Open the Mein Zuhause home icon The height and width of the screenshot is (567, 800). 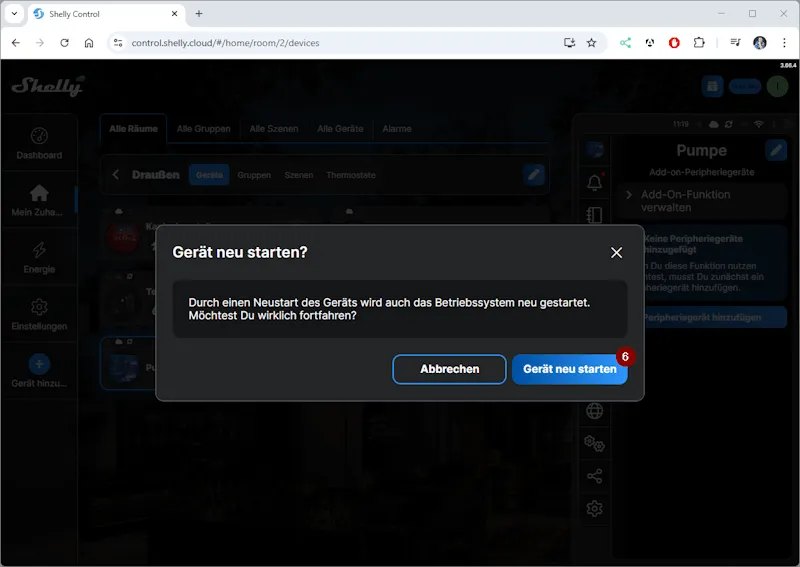tap(39, 193)
